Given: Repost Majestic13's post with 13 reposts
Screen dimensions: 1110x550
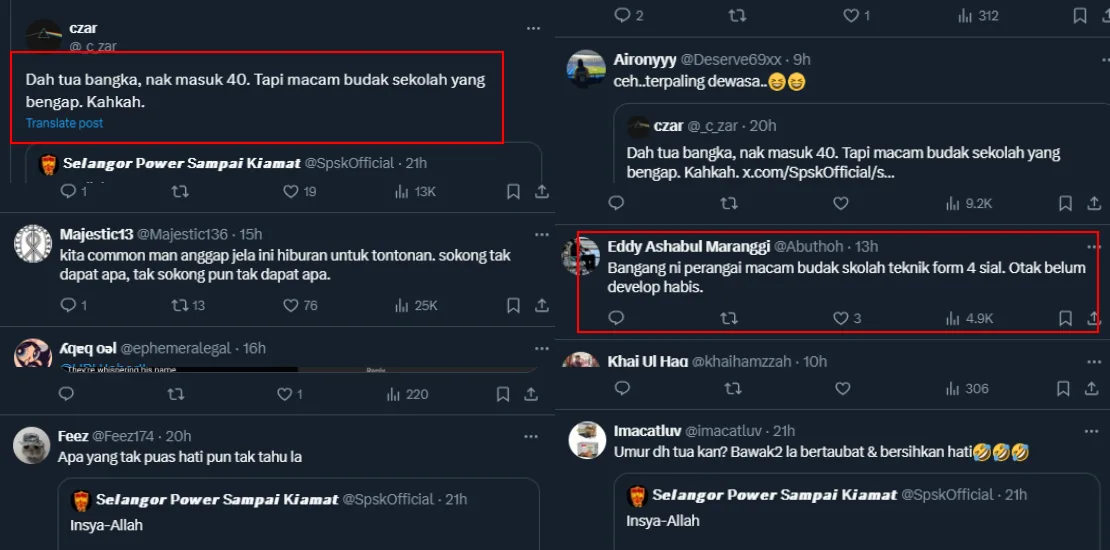Looking at the screenshot, I should pos(181,305).
